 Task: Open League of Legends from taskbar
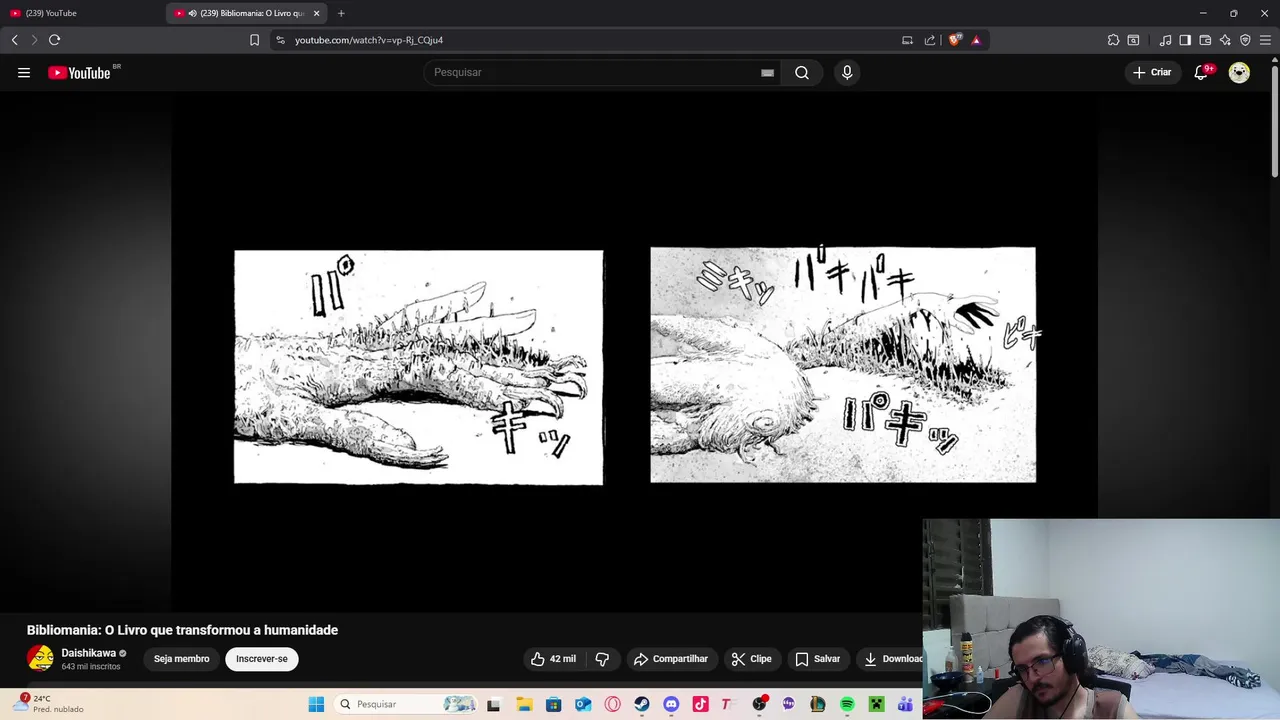click(817, 704)
